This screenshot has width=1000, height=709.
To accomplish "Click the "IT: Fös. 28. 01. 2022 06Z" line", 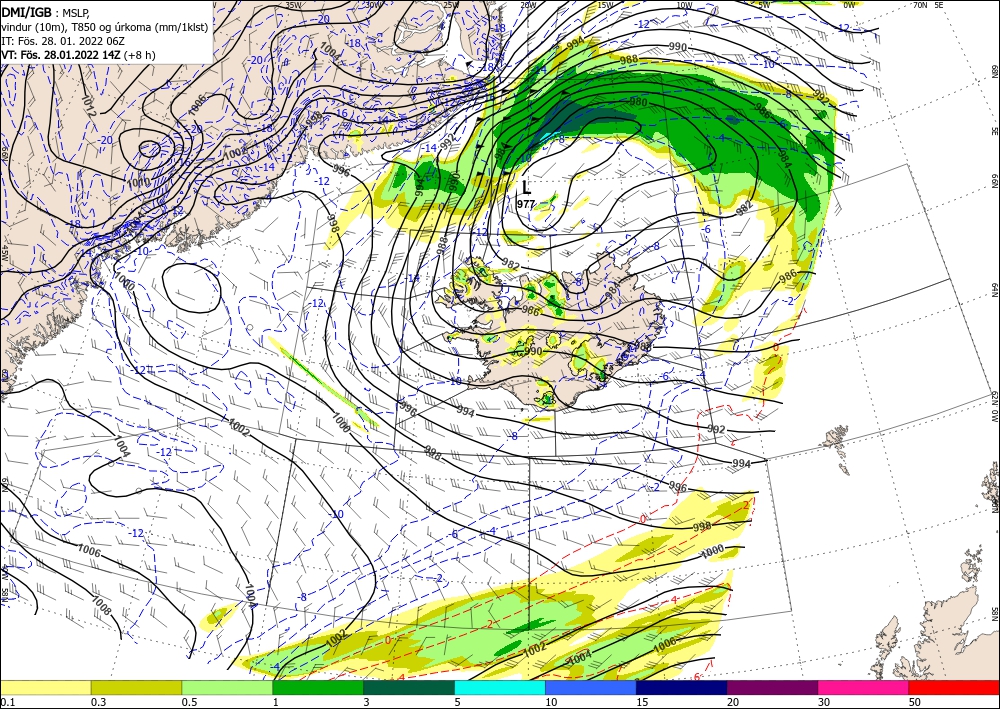I will tap(61, 41).
